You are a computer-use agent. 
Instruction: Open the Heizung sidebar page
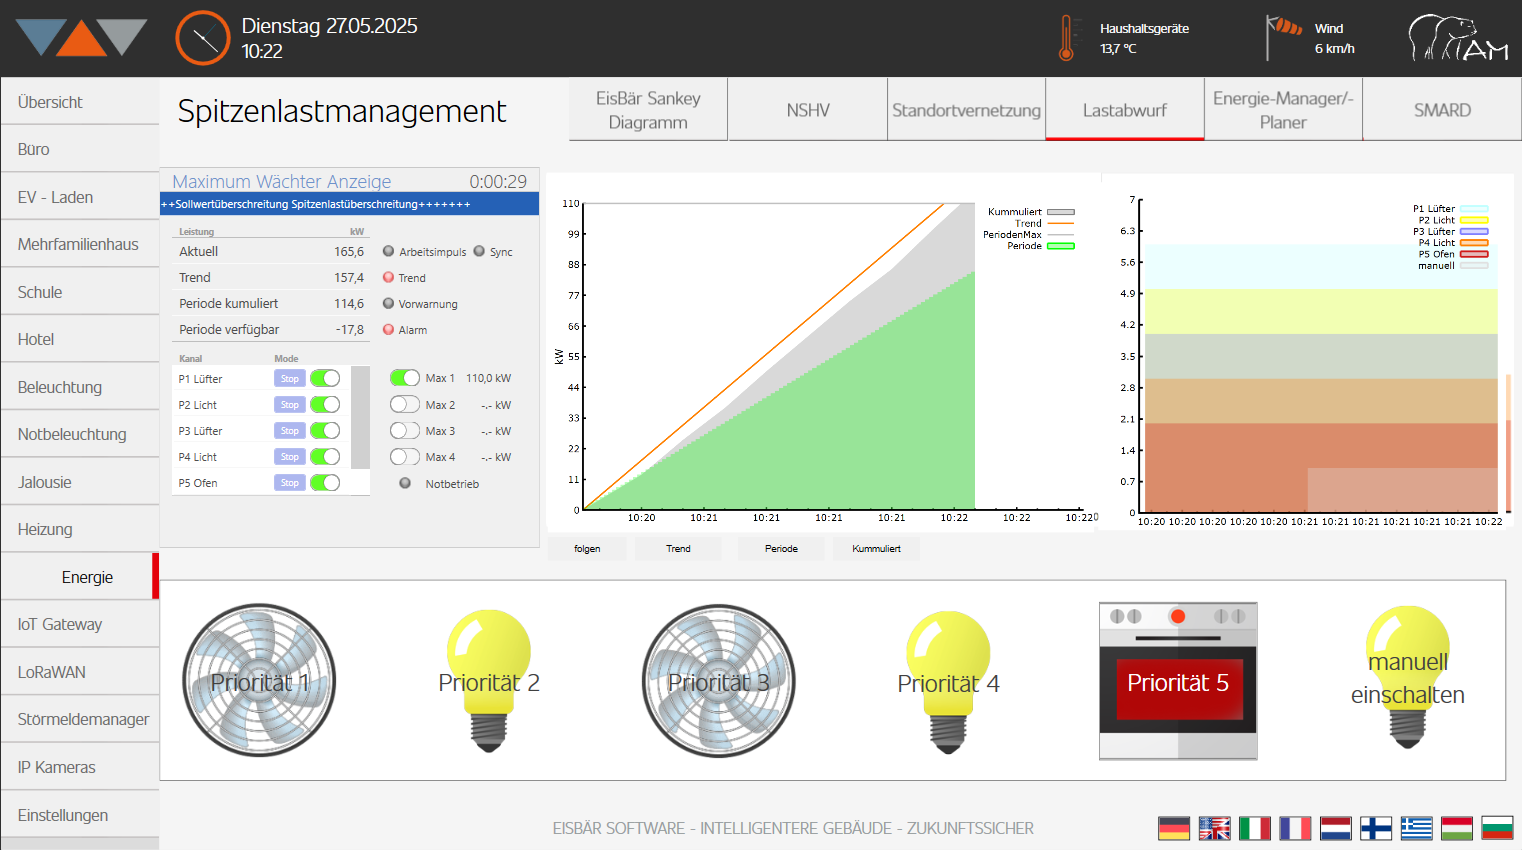coord(80,529)
